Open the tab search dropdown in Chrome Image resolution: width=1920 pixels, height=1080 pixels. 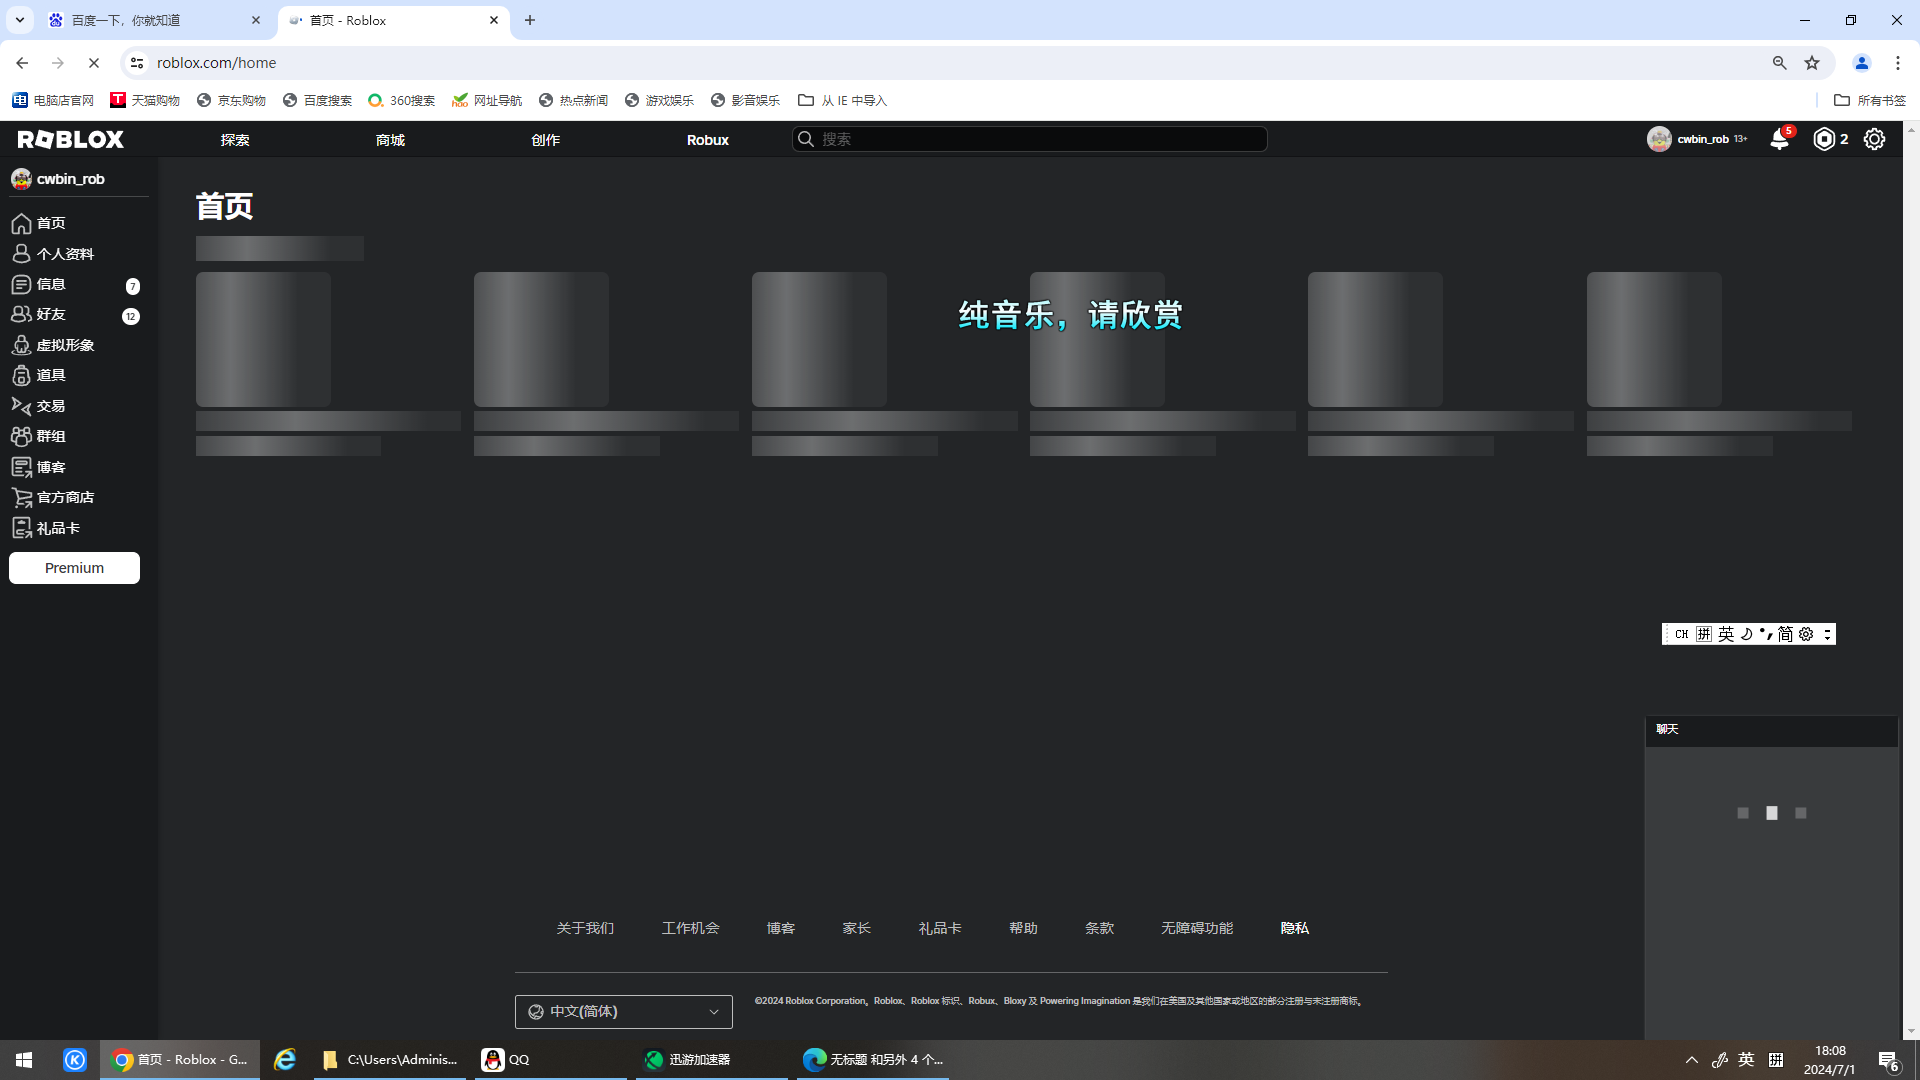[19, 20]
